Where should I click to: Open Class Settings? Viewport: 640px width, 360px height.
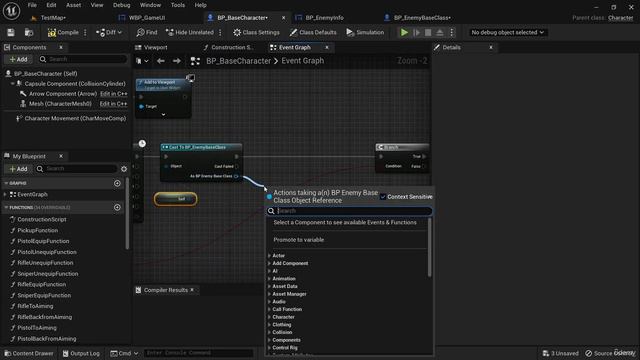[256, 32]
